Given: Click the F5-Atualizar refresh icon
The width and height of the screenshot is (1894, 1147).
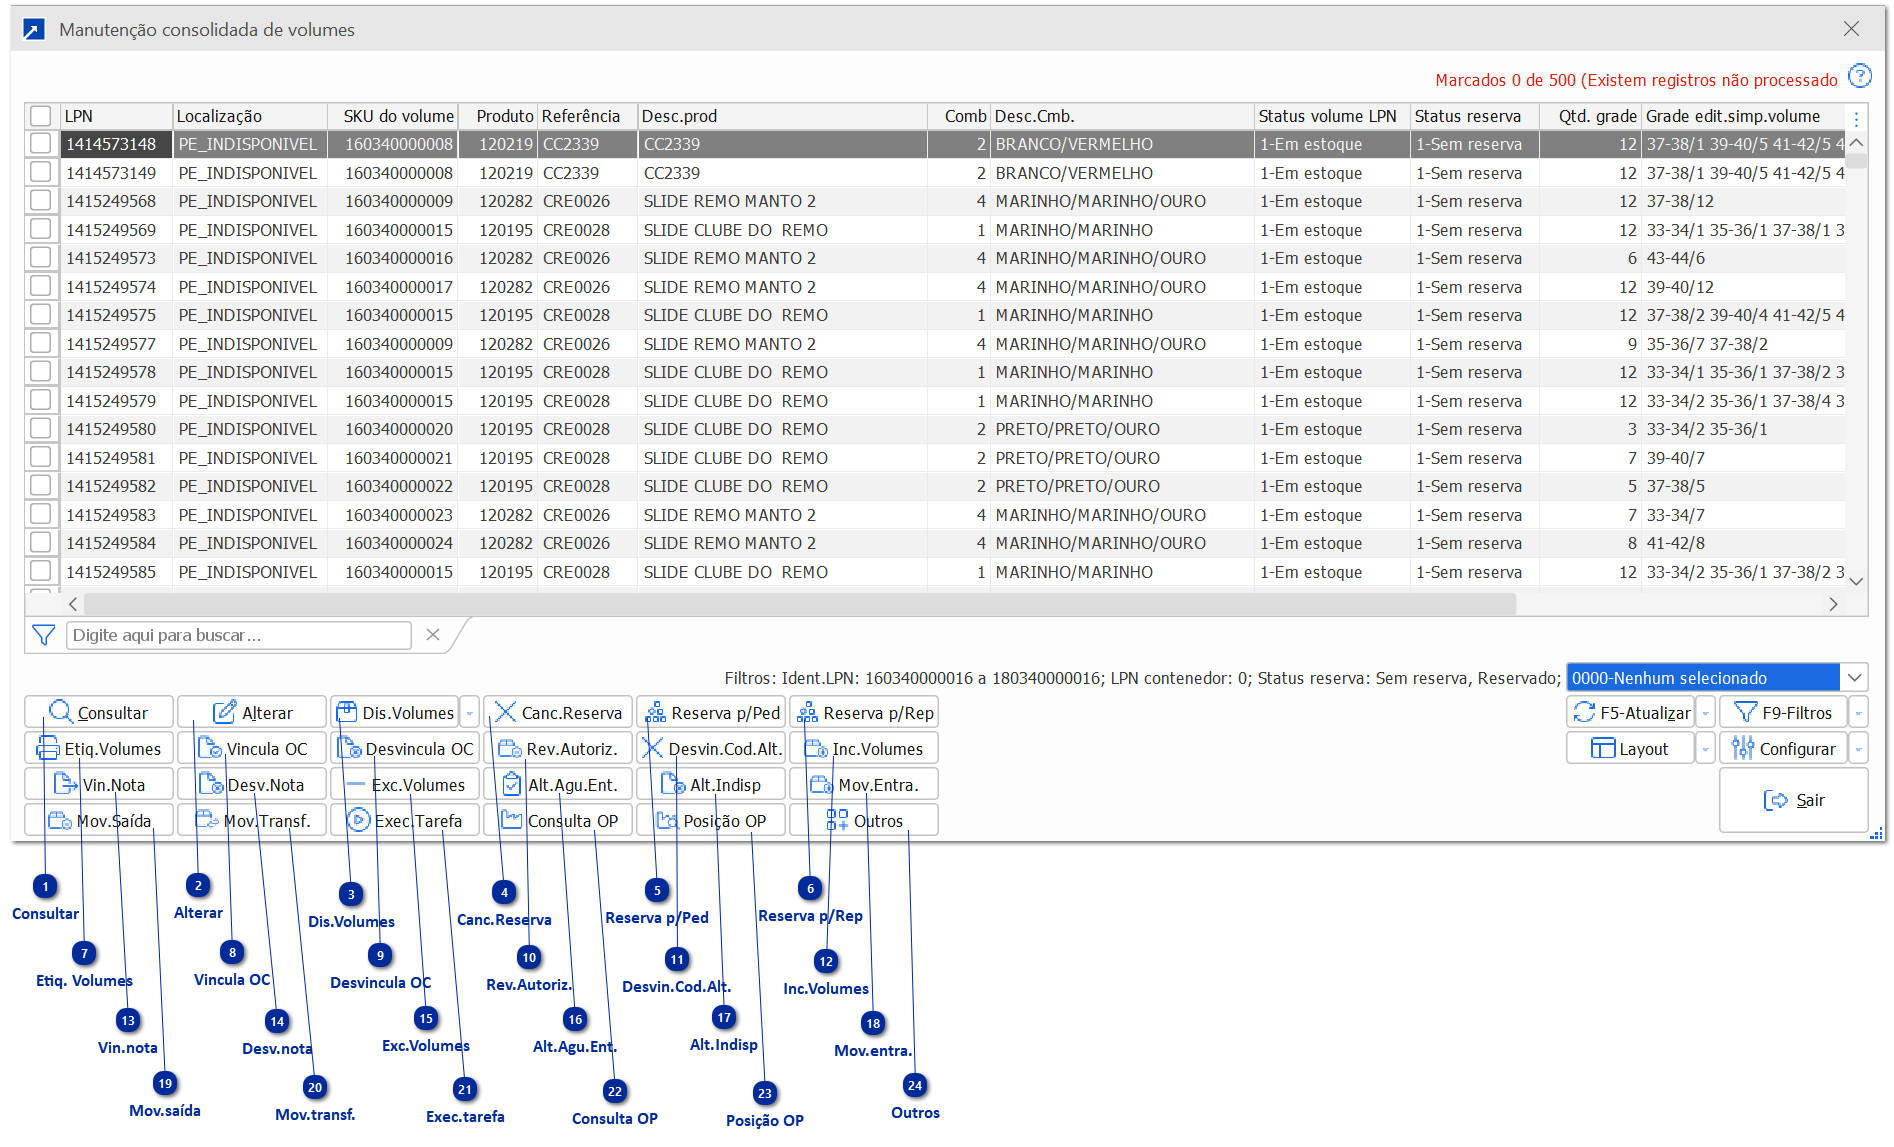Looking at the screenshot, I should pos(1584,712).
